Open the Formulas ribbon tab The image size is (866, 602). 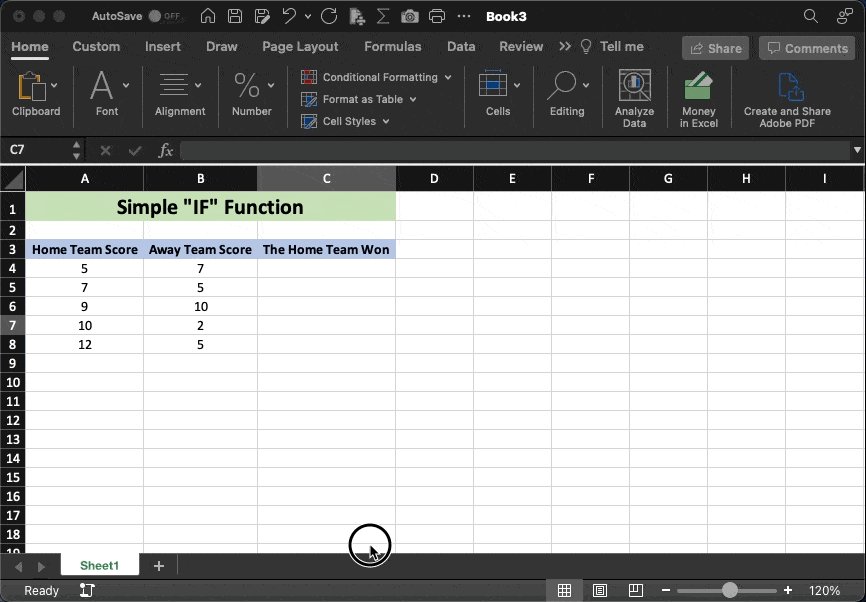393,47
